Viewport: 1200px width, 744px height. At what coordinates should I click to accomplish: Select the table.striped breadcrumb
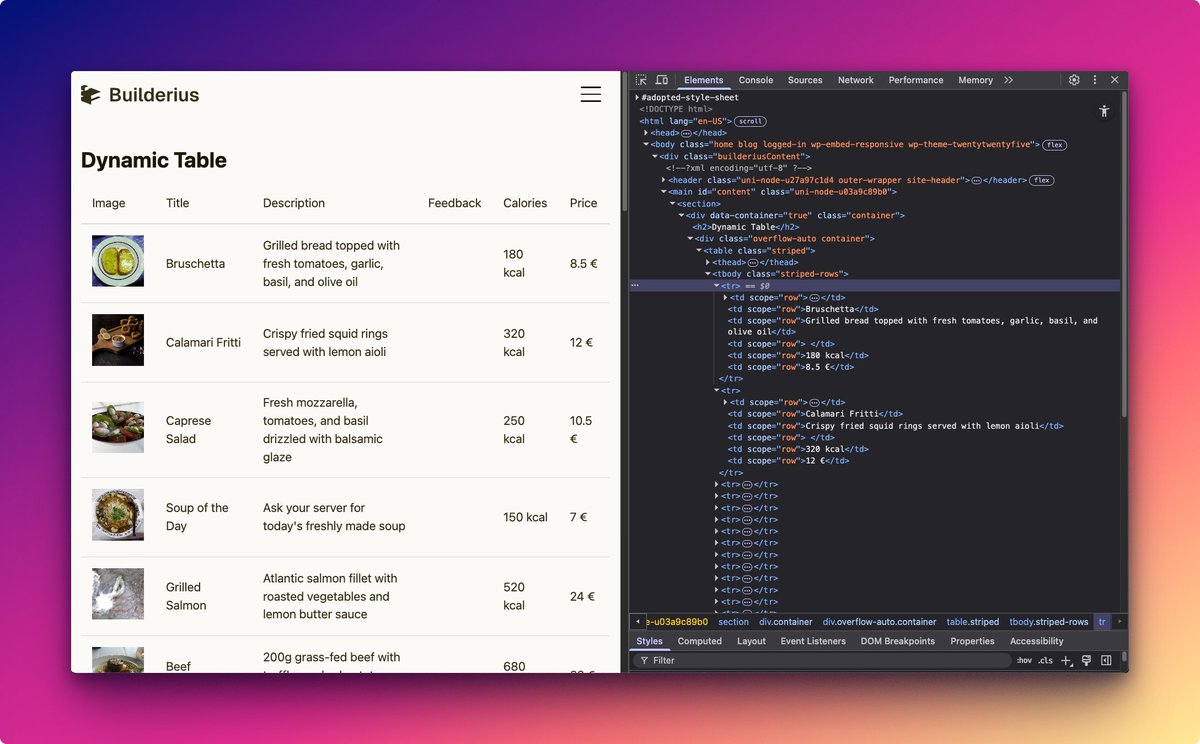(973, 622)
